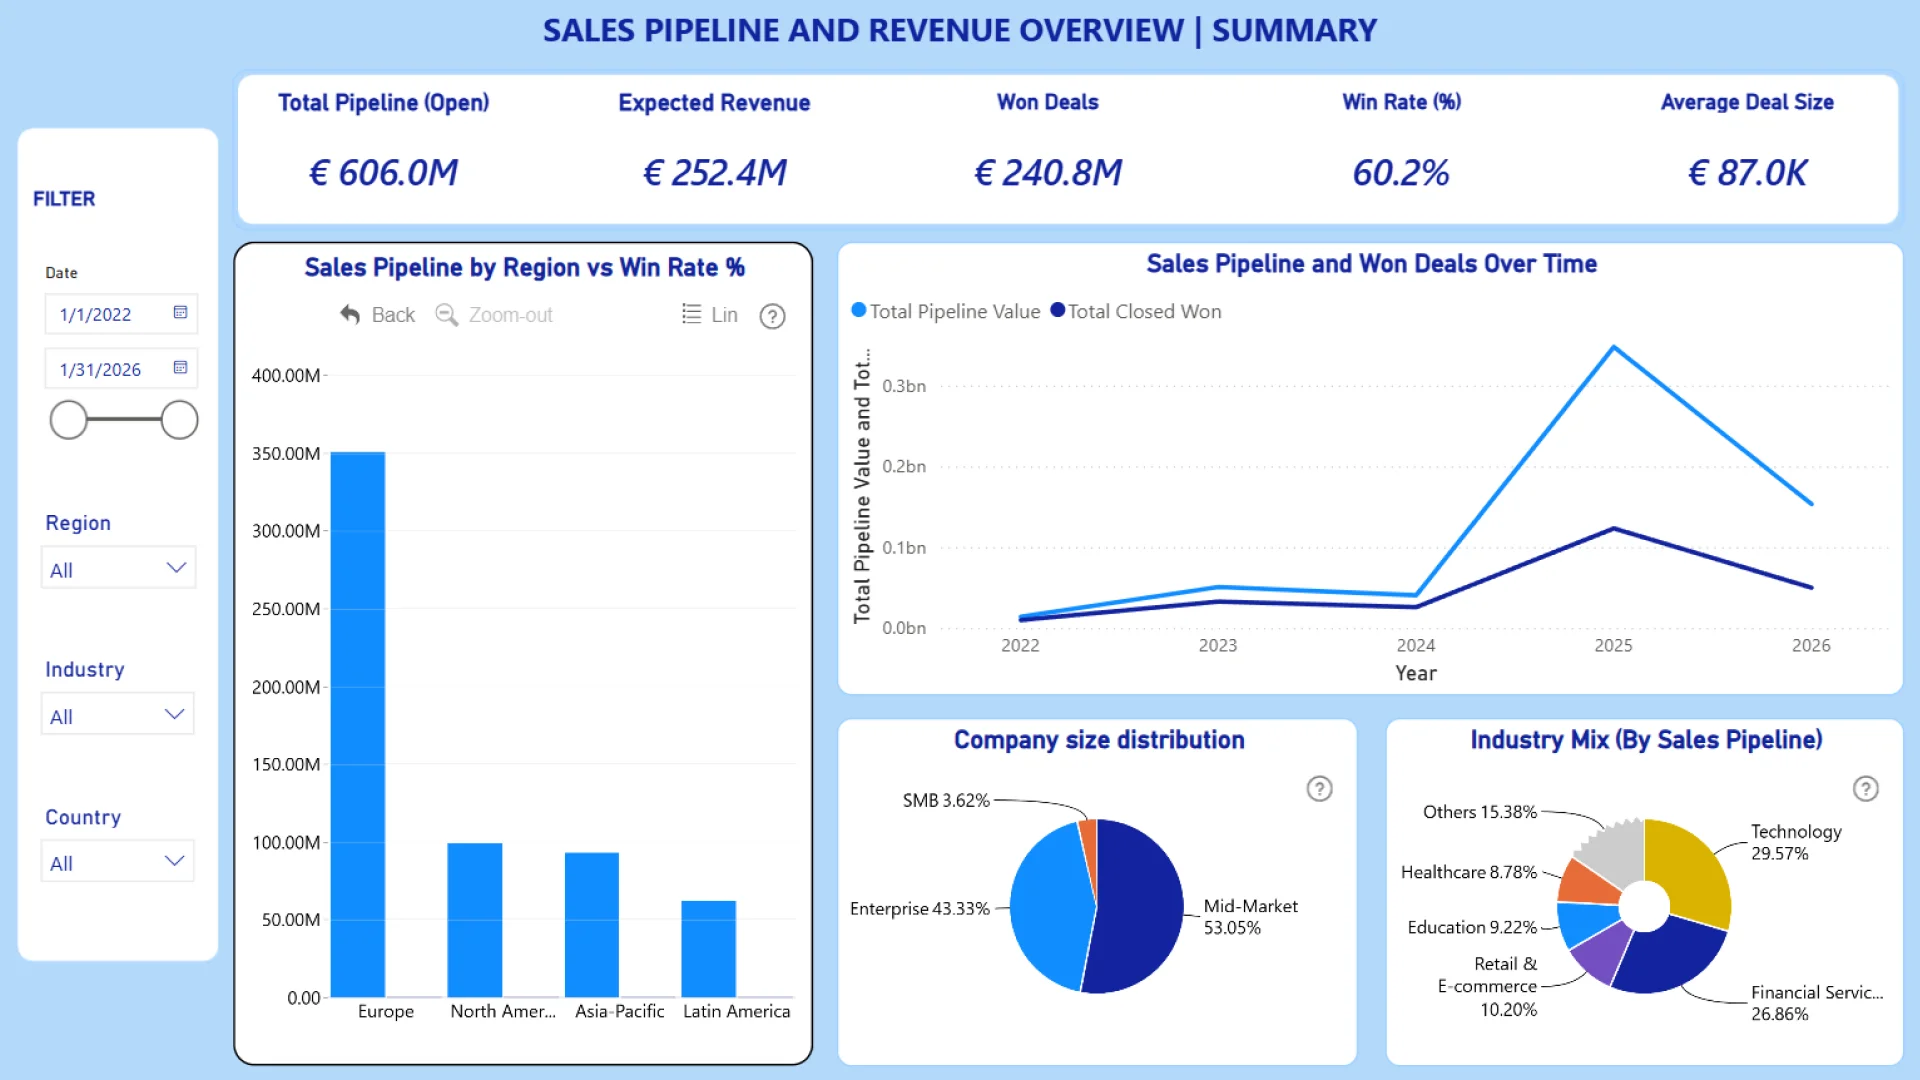Image resolution: width=1920 pixels, height=1080 pixels.
Task: Open help icon on region bar chart
Action: (772, 316)
